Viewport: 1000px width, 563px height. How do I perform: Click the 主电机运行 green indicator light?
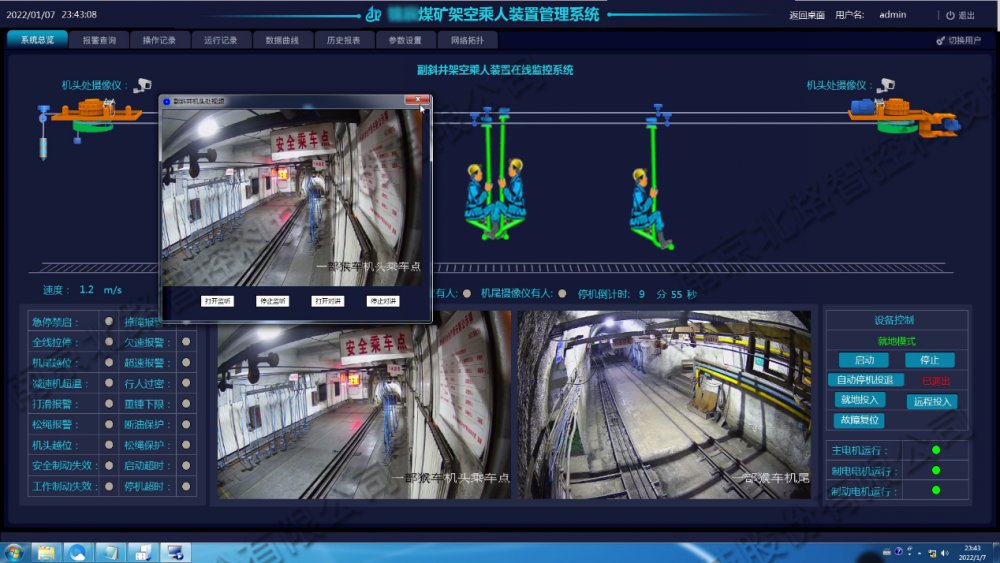coord(936,450)
